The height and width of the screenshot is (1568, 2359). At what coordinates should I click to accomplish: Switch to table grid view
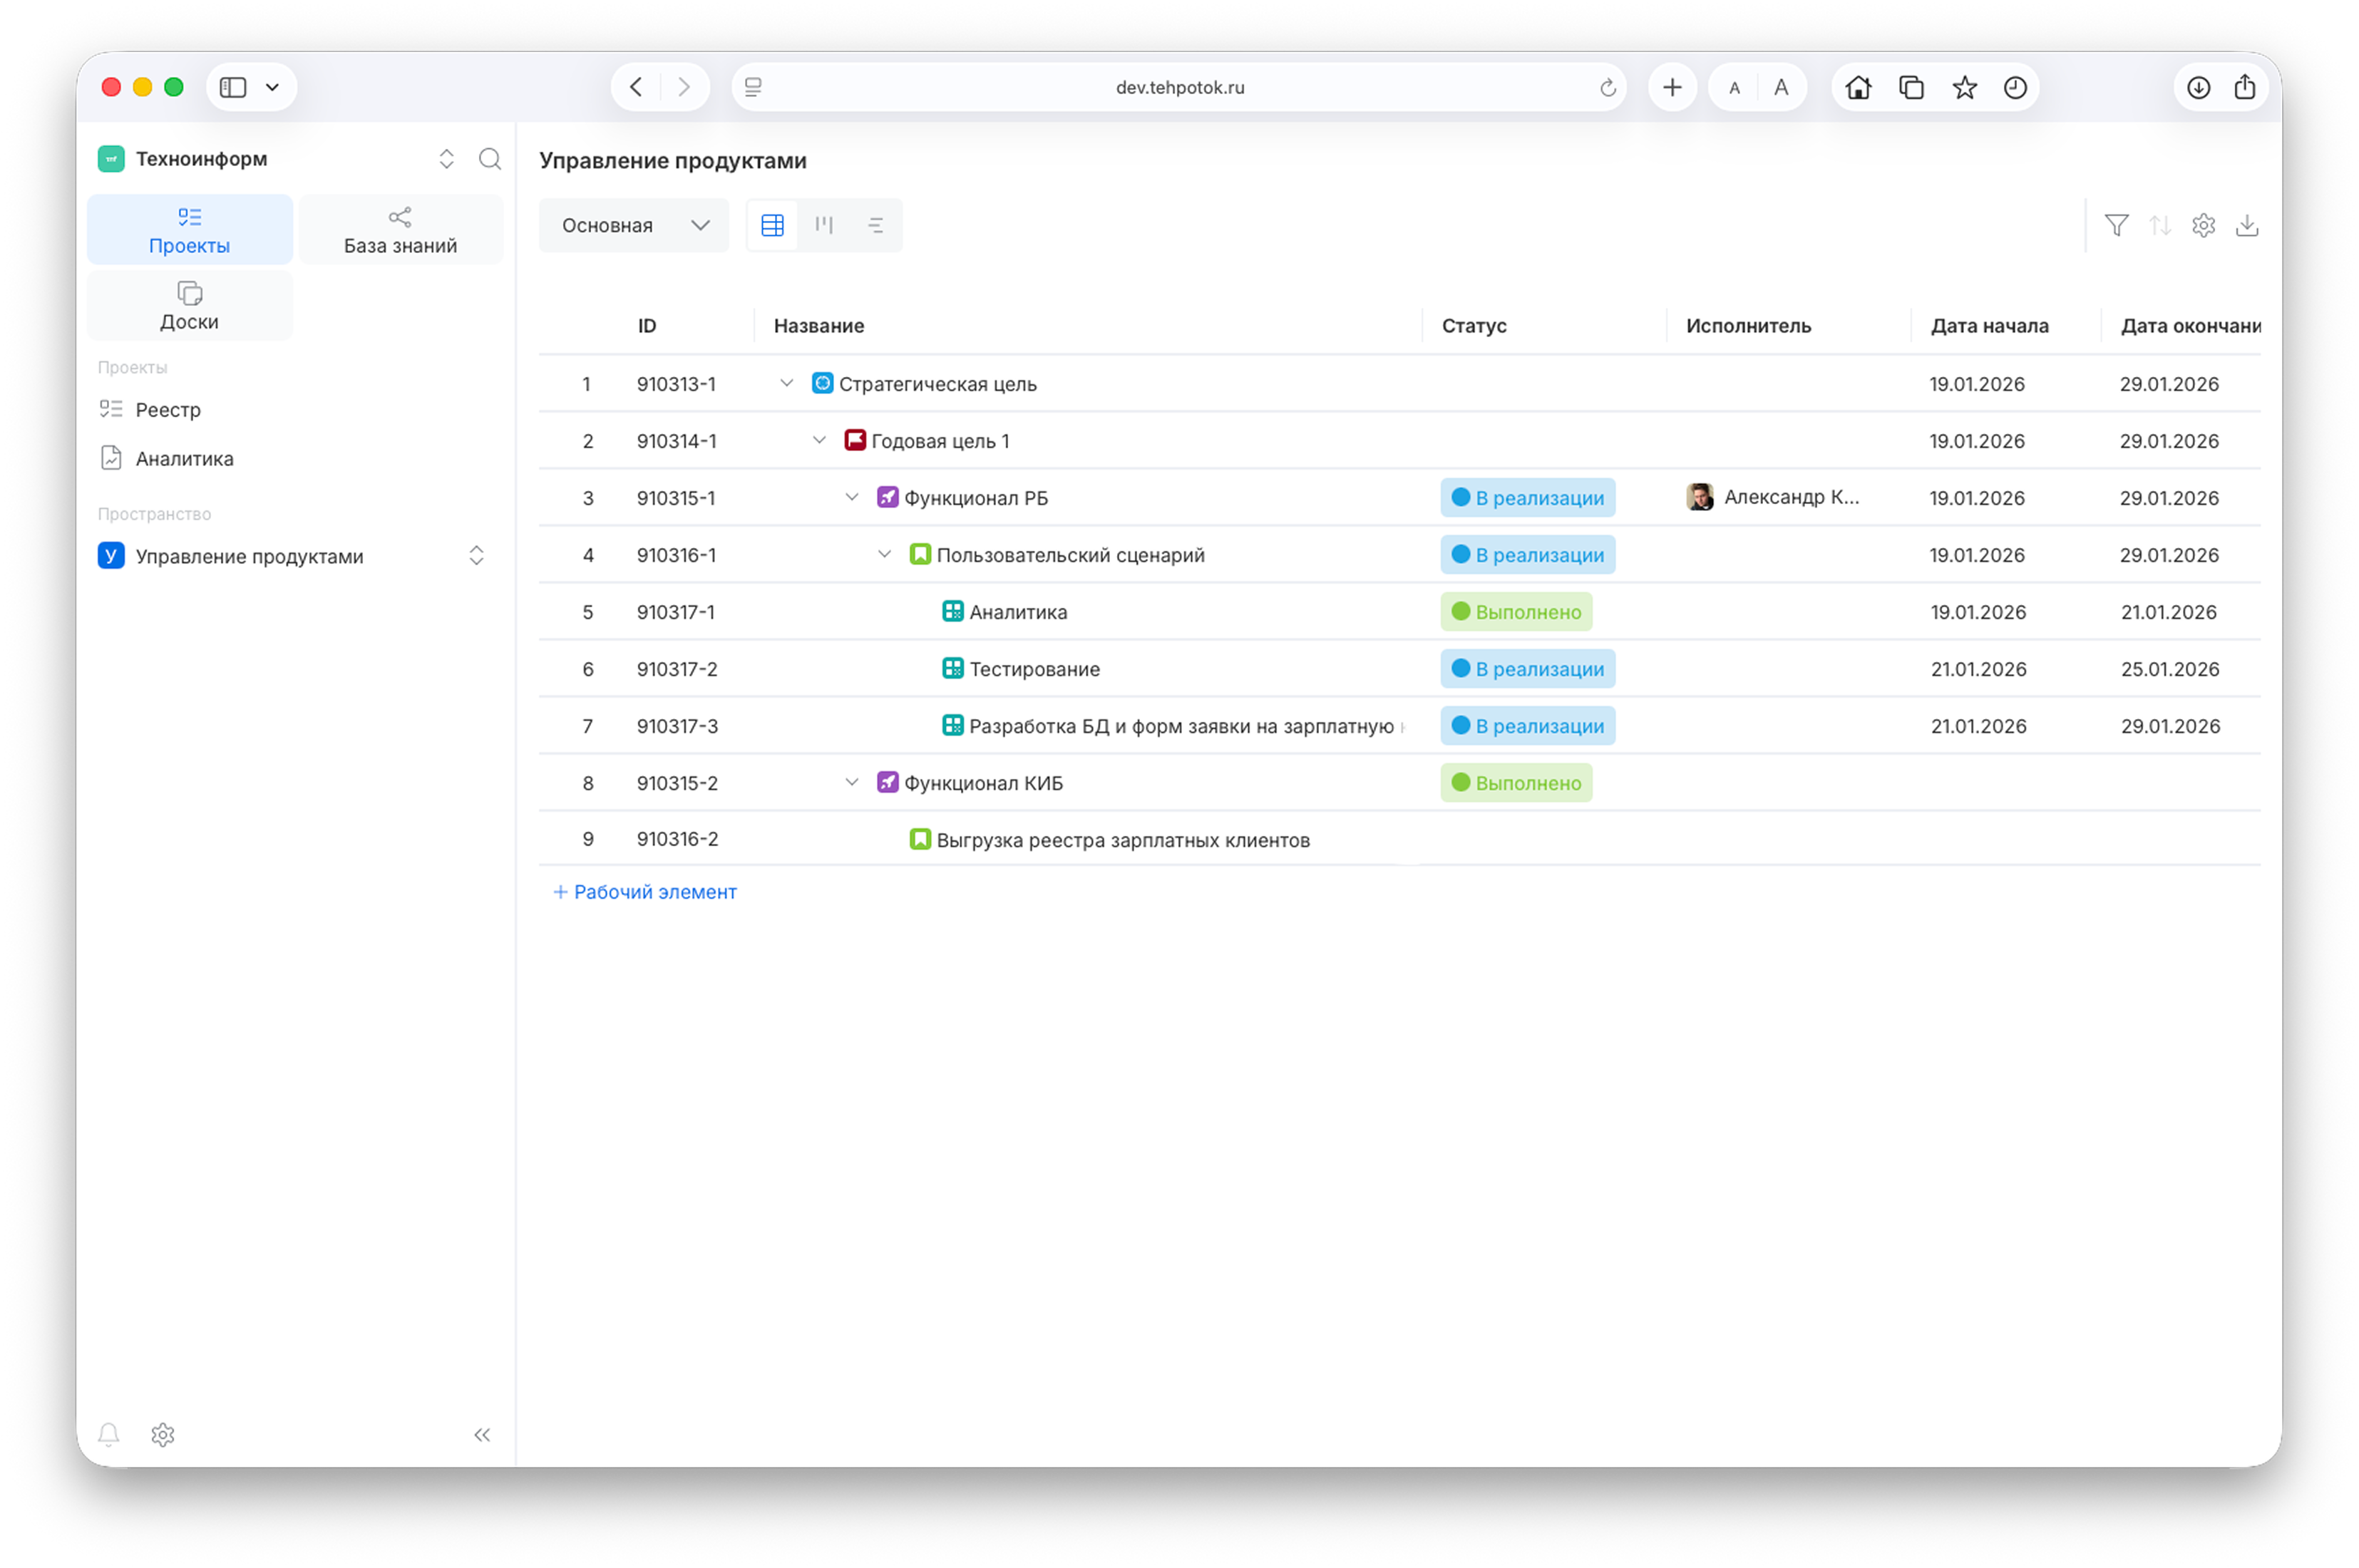coord(772,225)
